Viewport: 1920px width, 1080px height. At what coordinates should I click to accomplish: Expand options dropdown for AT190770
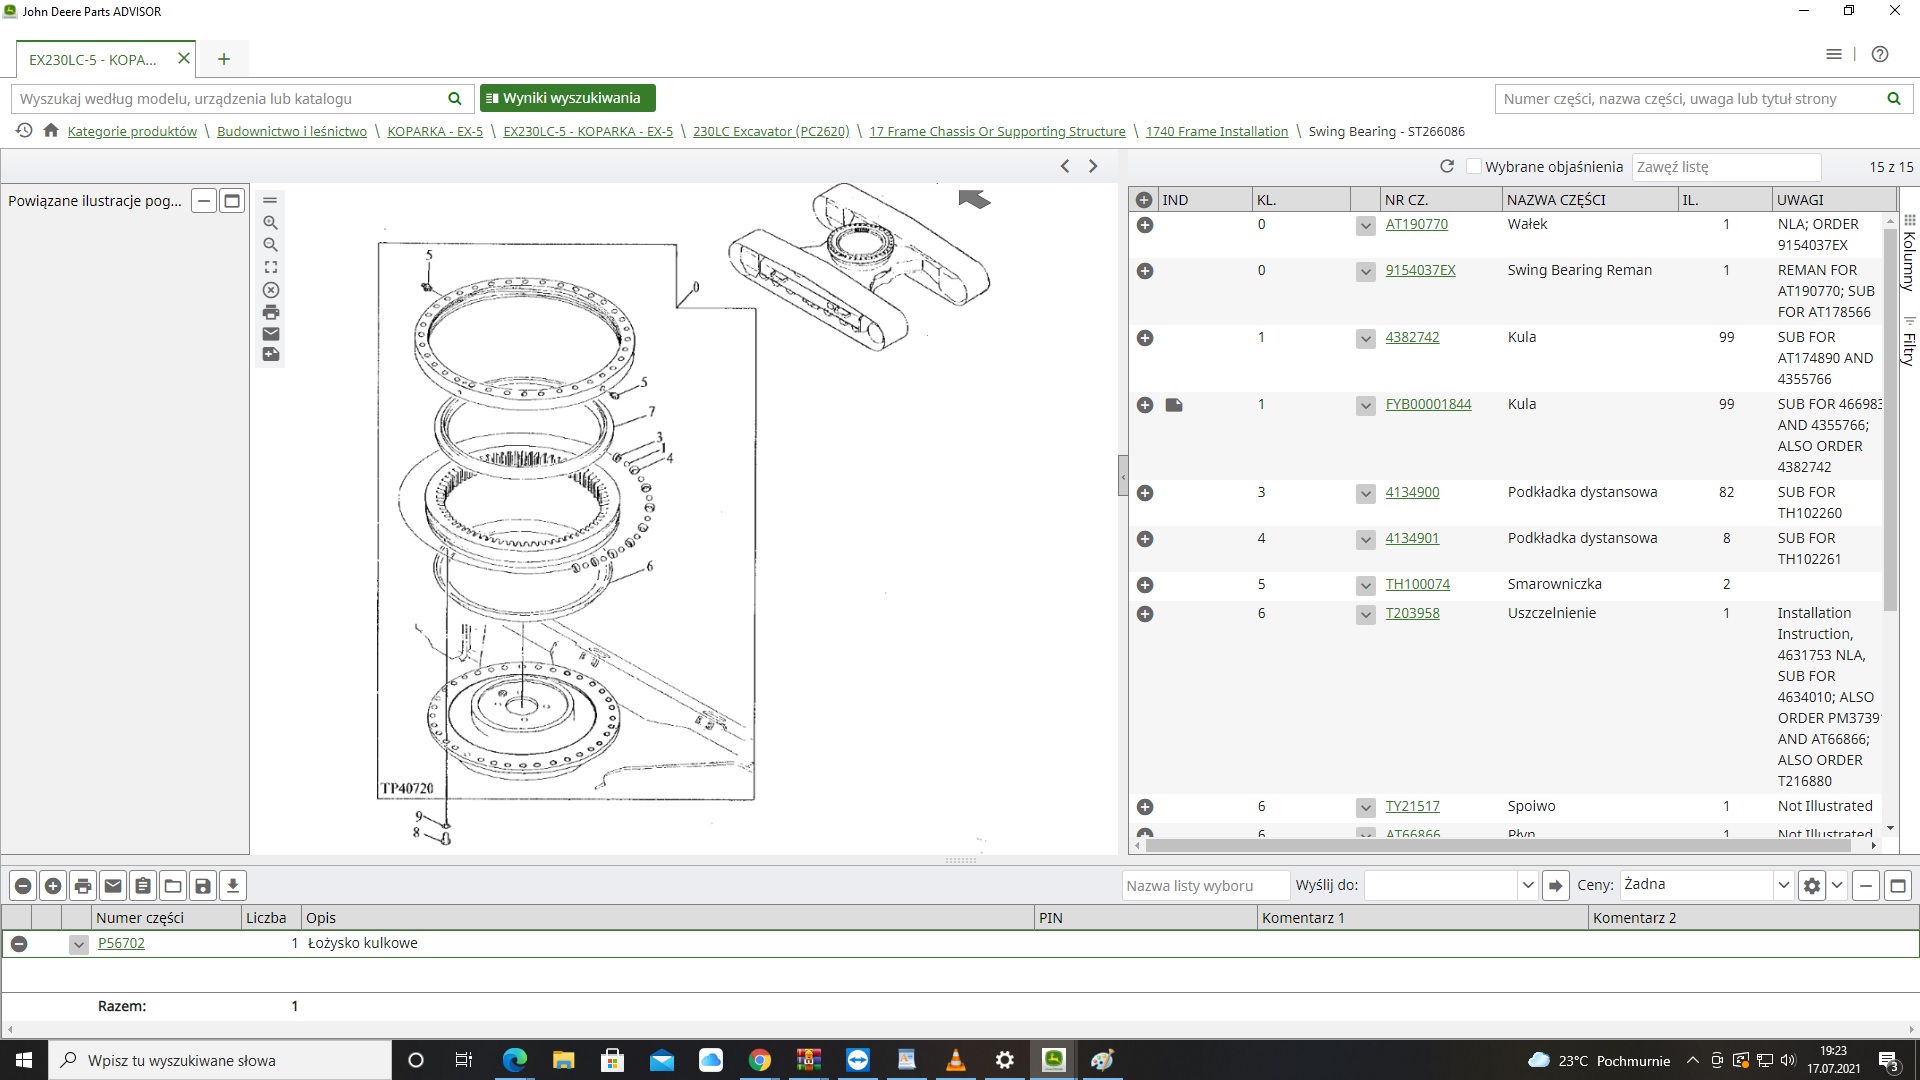tap(1365, 226)
